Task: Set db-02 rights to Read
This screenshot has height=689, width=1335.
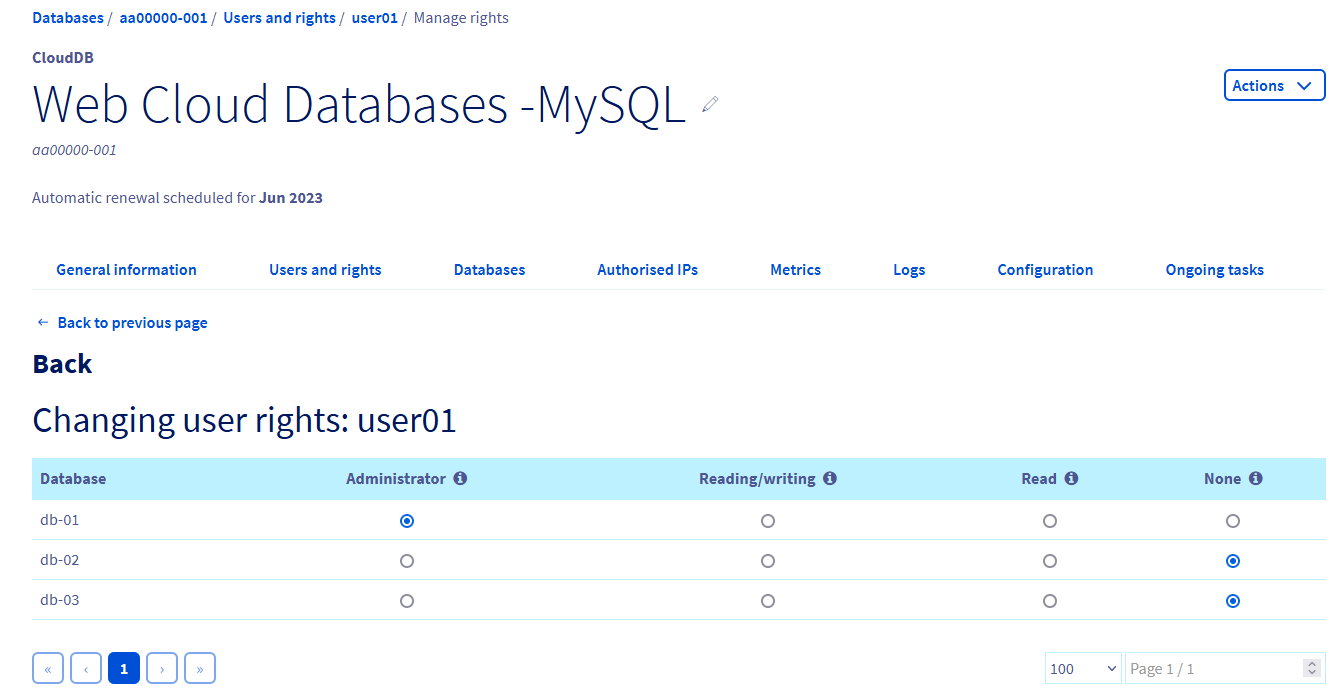Action: tap(1050, 560)
